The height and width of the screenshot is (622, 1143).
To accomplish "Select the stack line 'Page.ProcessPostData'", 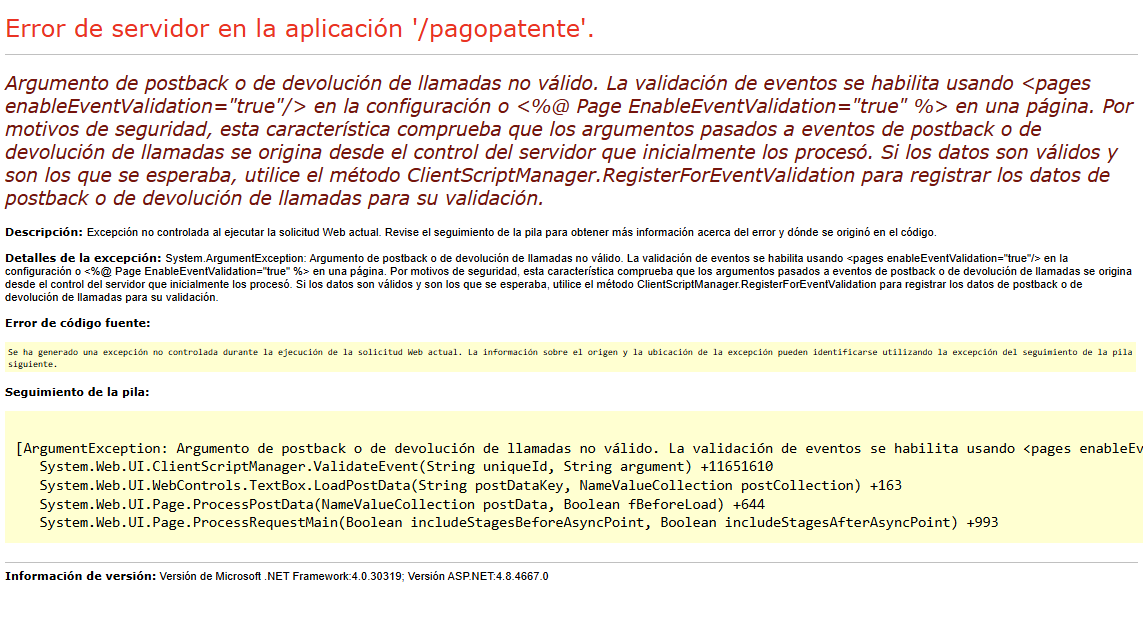I will coord(402,505).
